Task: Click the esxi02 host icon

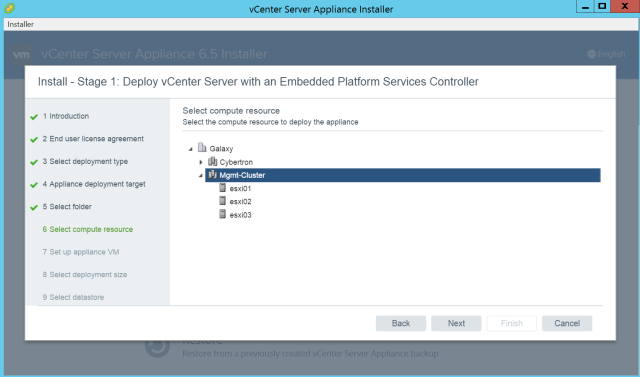Action: click(222, 201)
